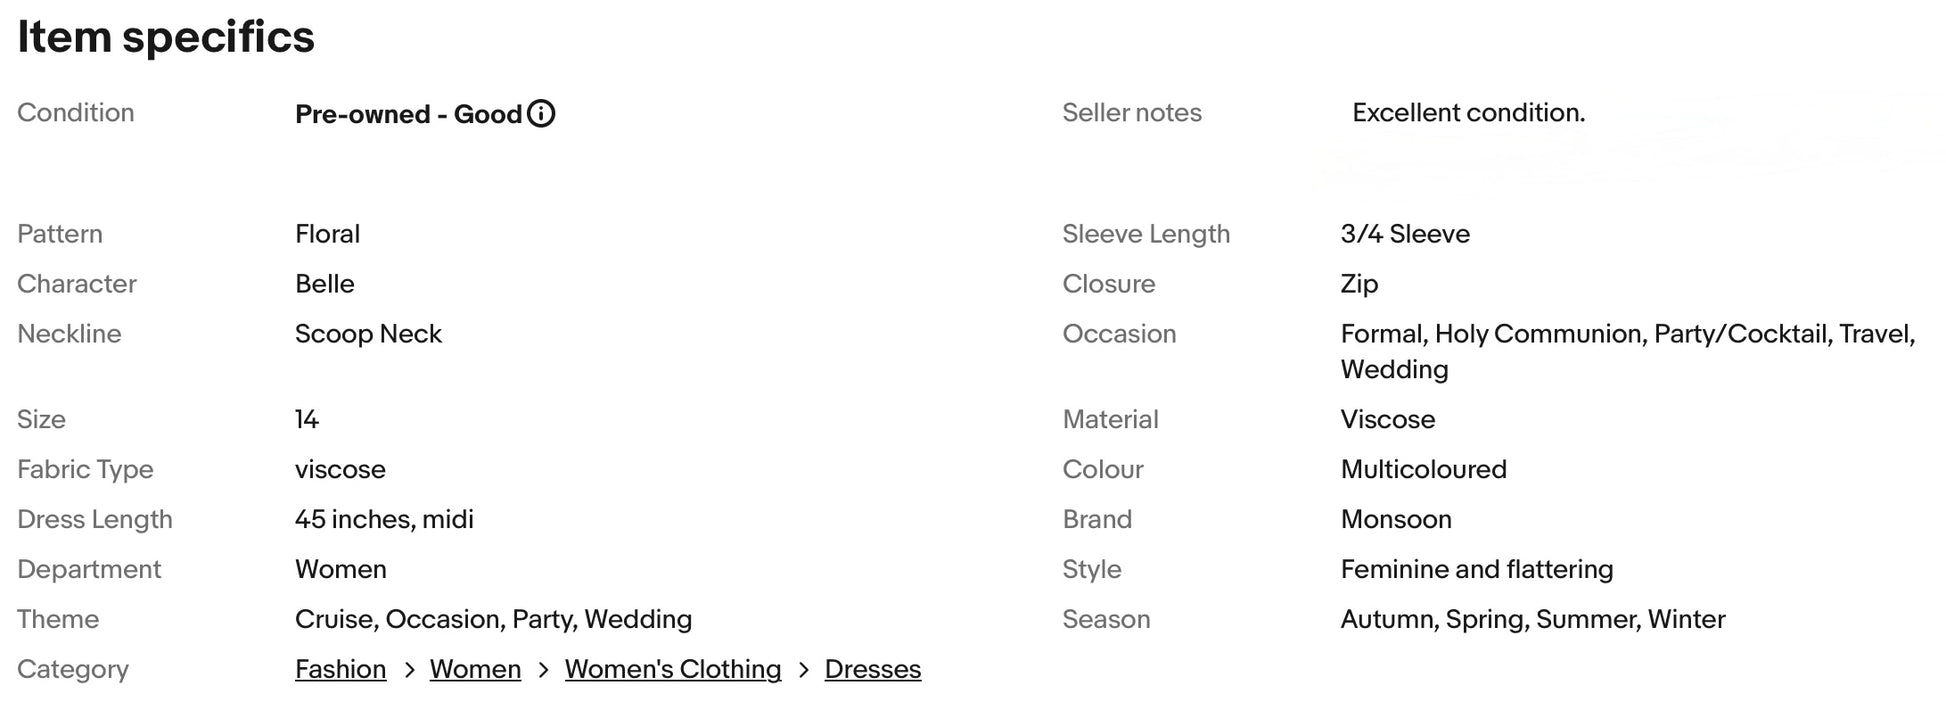Click the Scoop Neck neckline value
The image size is (1946, 702).
pyautogui.click(x=368, y=334)
